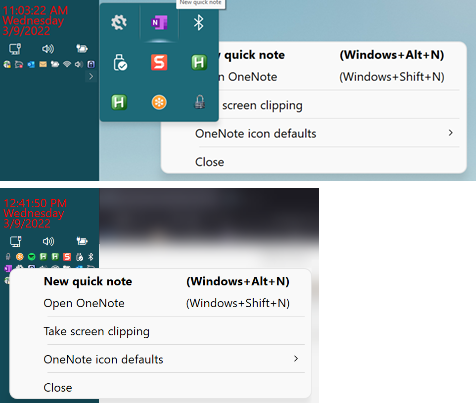The image size is (476, 403).
Task: Click (Windows+Shift+N) shortcut text in 12:41 PM menu
Action: [x=238, y=303]
